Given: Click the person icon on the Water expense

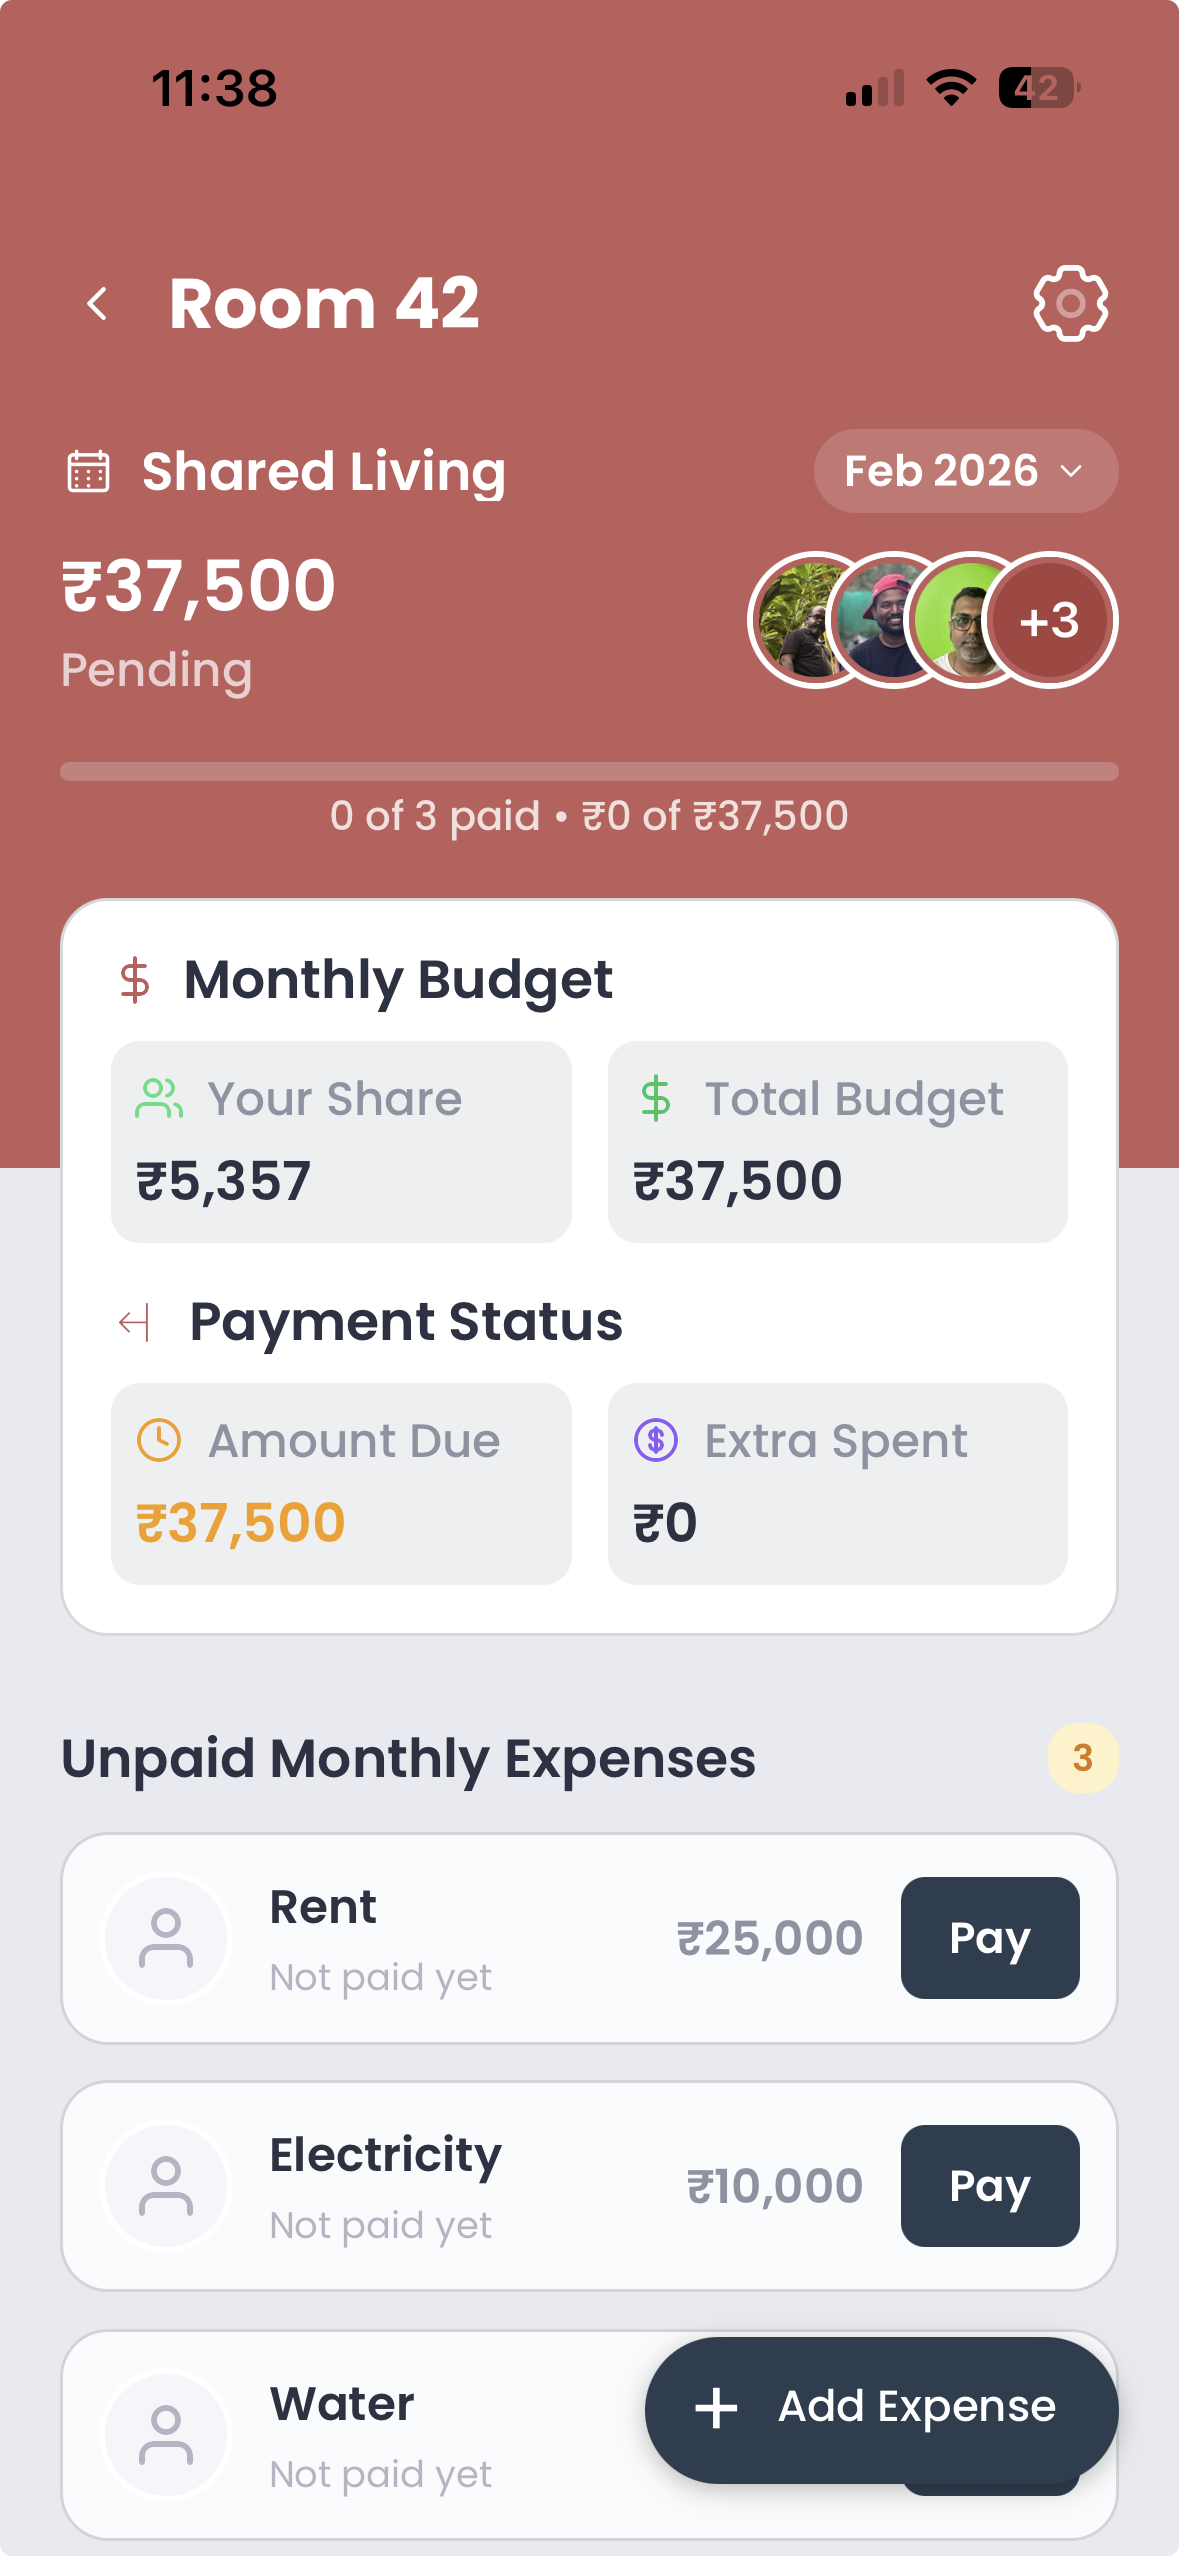Looking at the screenshot, I should (166, 2434).
